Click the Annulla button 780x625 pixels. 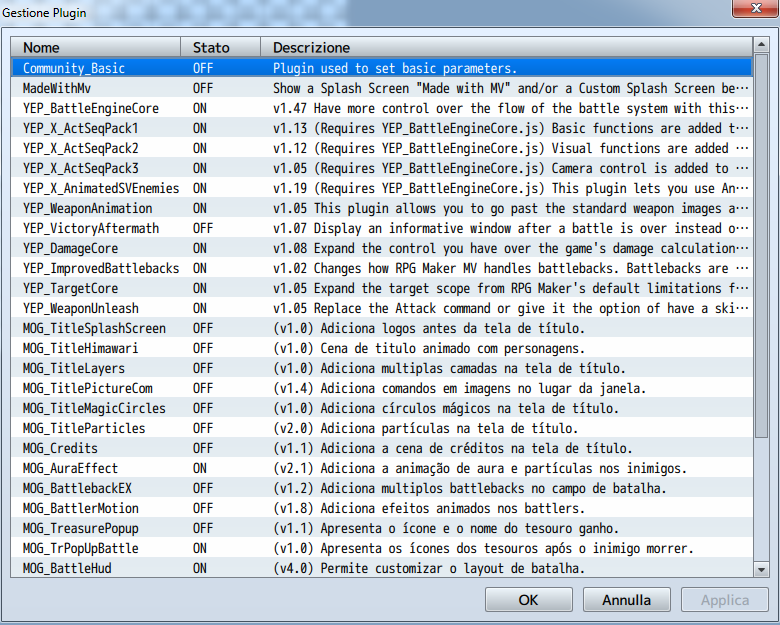point(626,600)
